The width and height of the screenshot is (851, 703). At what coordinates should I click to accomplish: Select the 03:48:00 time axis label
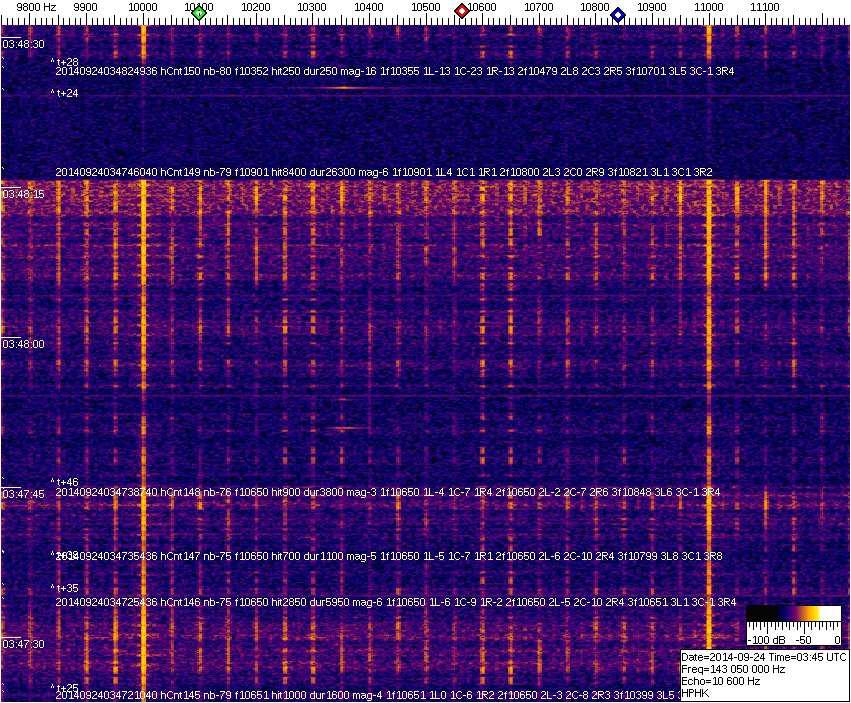click(23, 343)
